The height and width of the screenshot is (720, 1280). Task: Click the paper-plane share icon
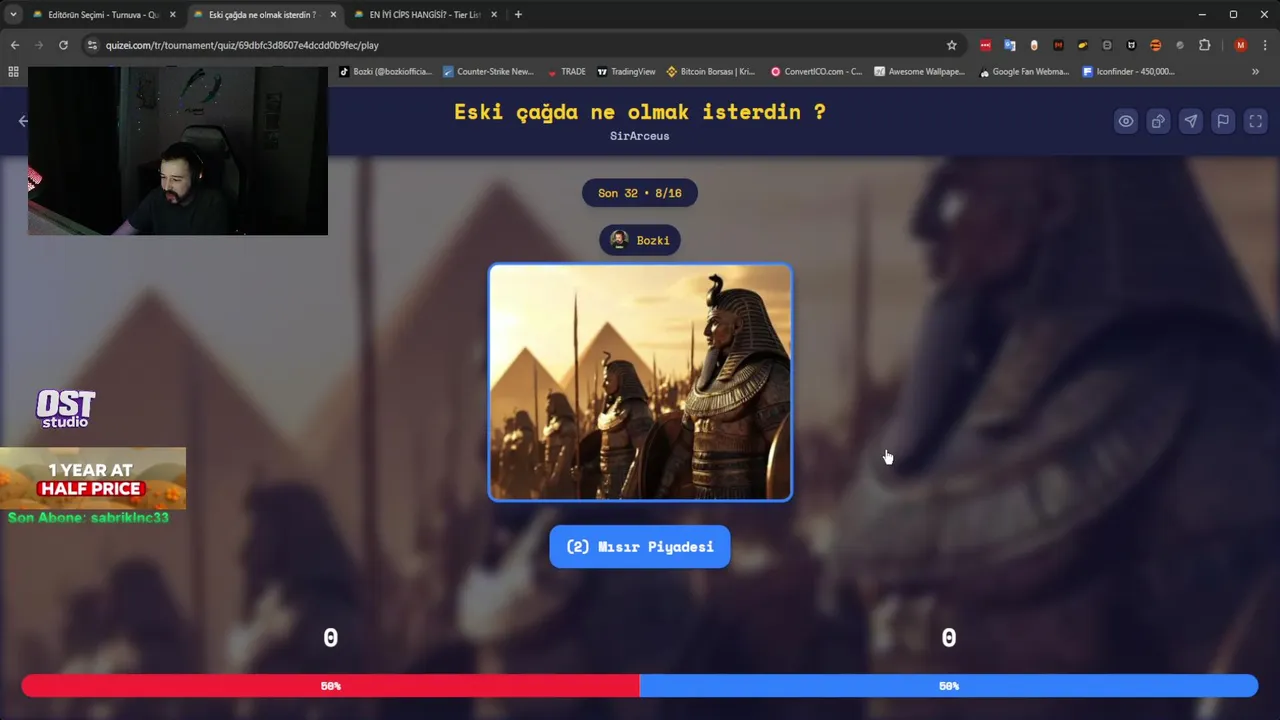1191,121
